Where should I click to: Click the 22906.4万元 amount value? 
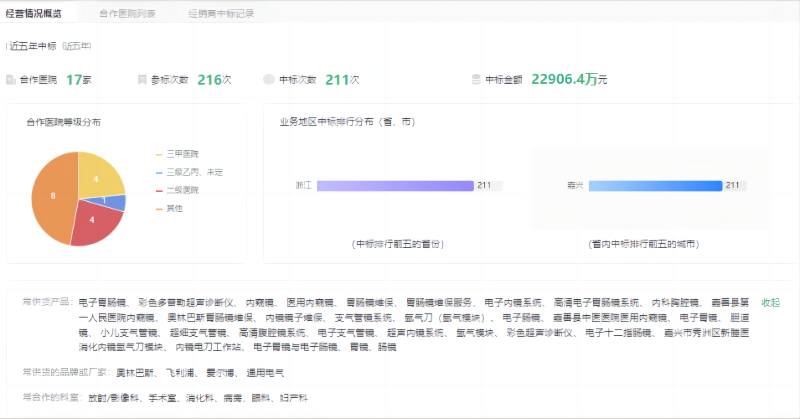[569, 79]
